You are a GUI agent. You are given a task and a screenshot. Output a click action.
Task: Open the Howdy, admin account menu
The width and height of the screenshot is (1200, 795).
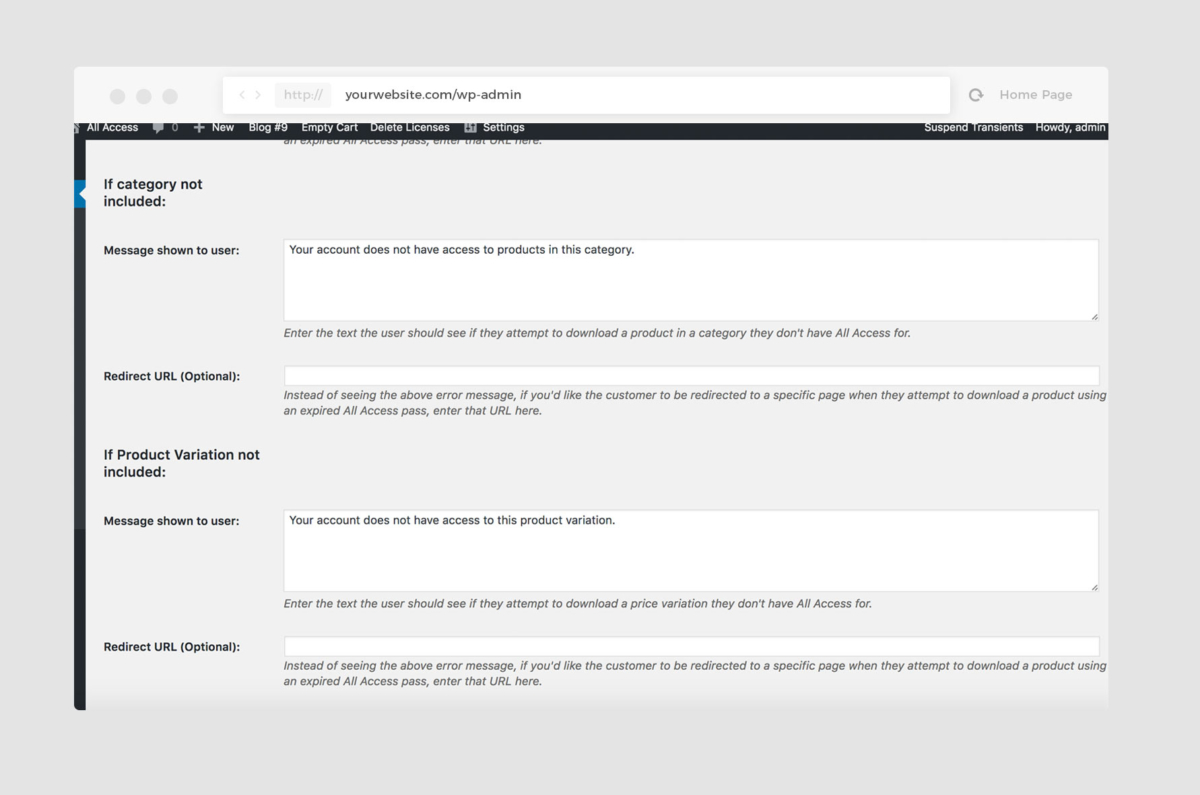[x=1070, y=128]
